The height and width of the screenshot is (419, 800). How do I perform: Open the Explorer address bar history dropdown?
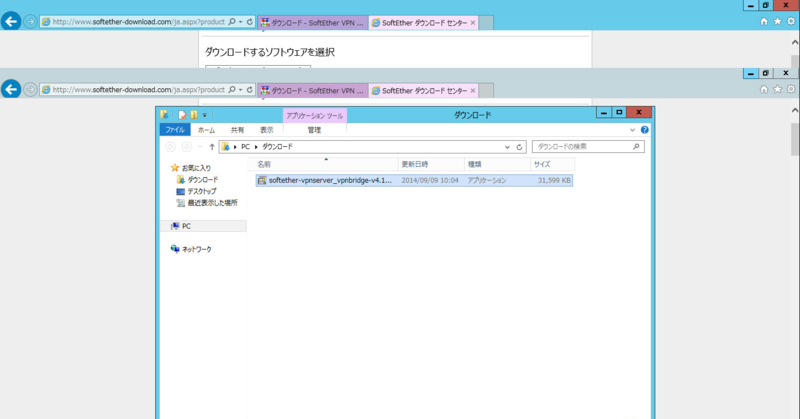pos(507,147)
